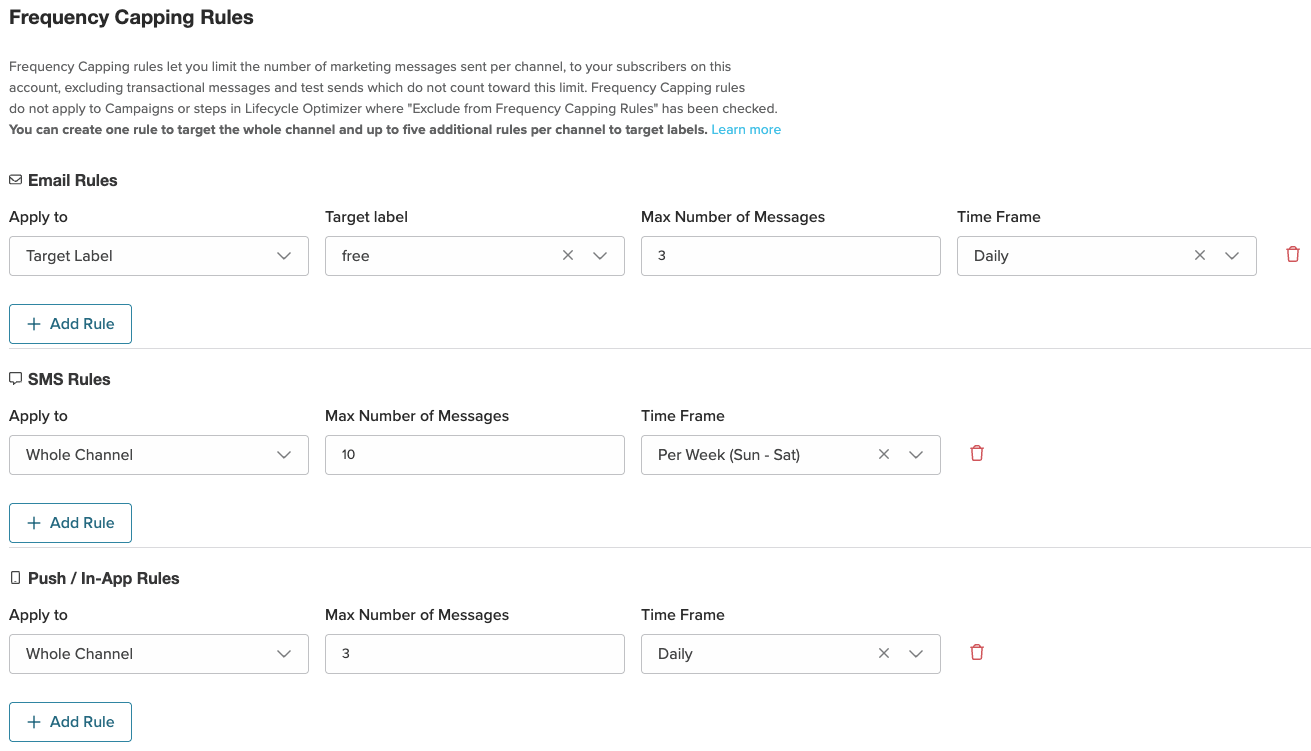Open the Push rule Apply to dropdown
The height and width of the screenshot is (751, 1311).
[158, 654]
